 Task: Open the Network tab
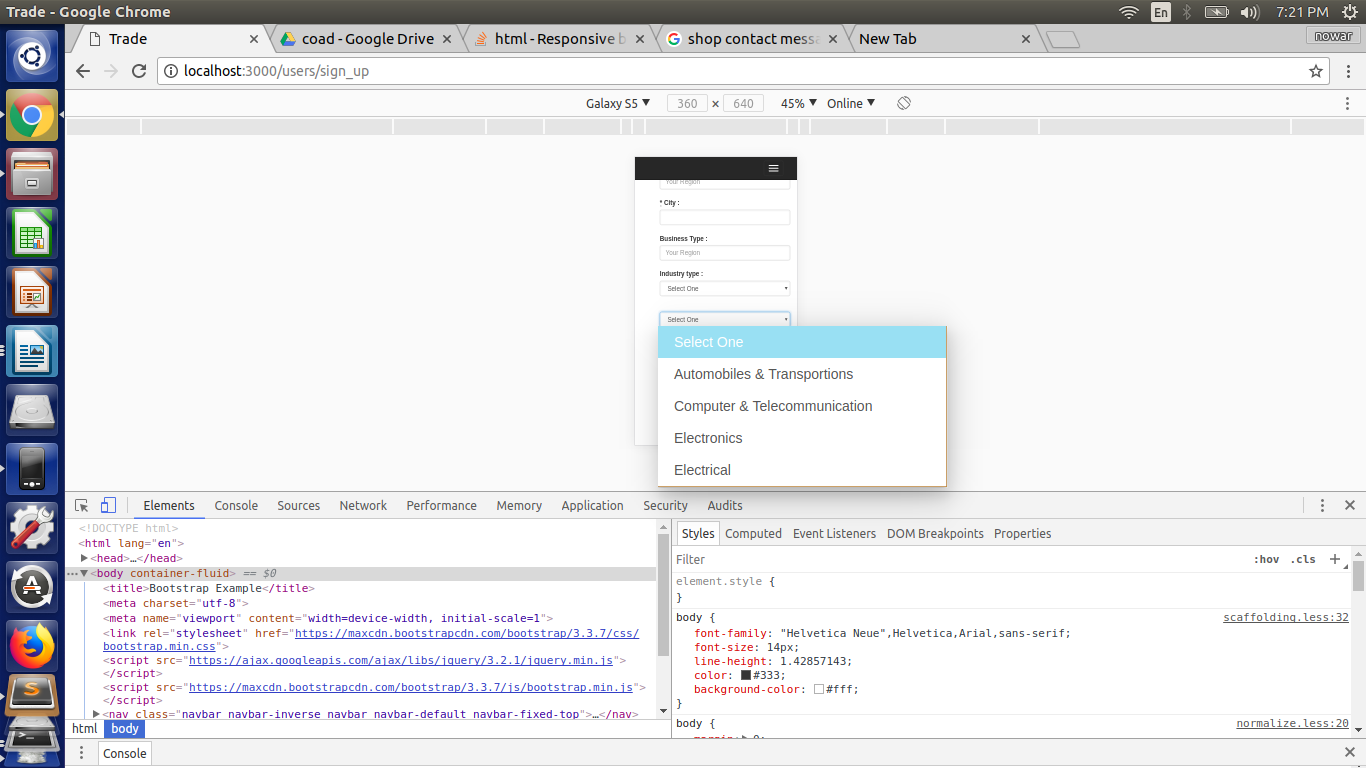363,506
